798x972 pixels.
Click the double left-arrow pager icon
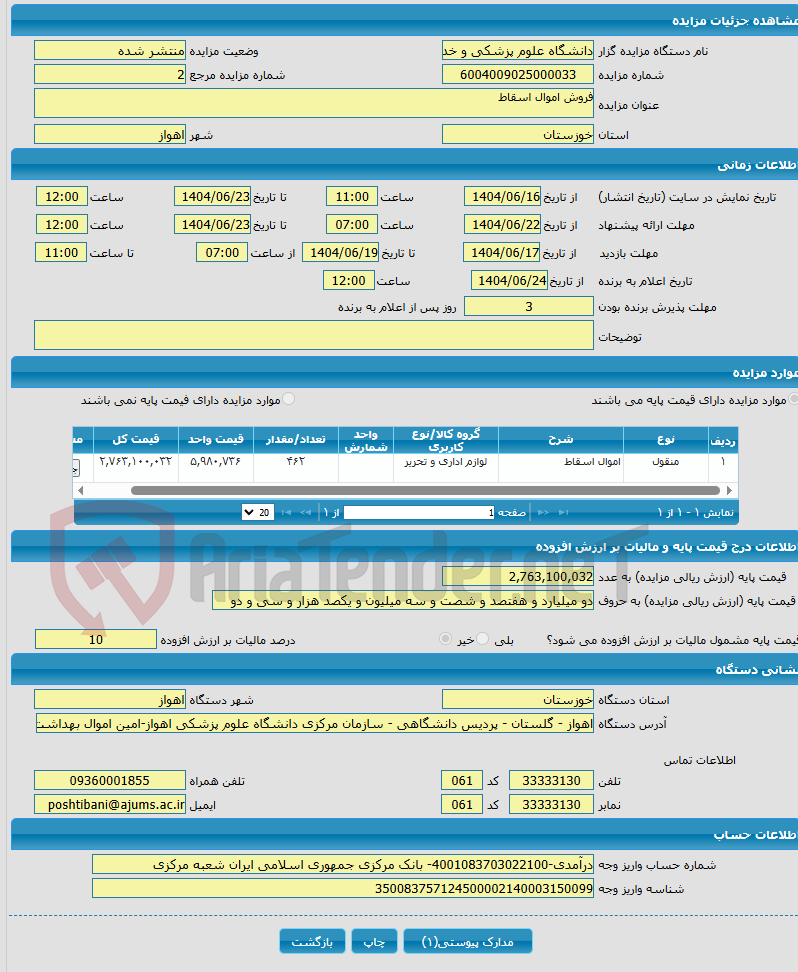click(x=305, y=513)
